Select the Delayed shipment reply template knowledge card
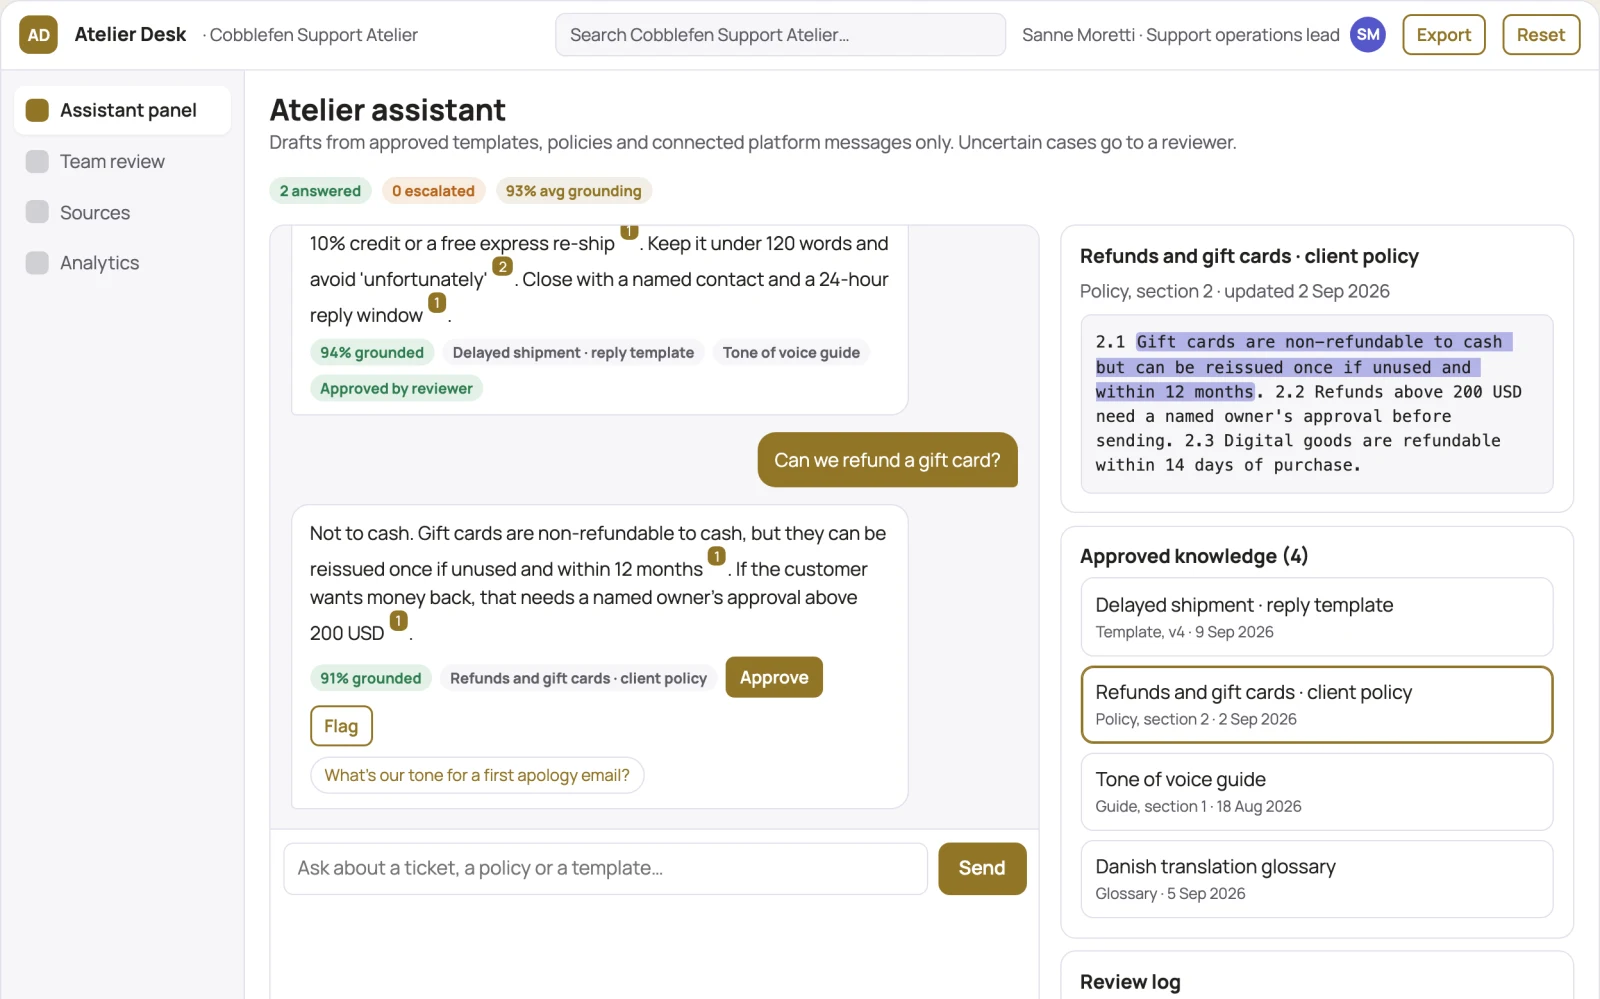Screen dimensions: 1600x999 point(1317,617)
